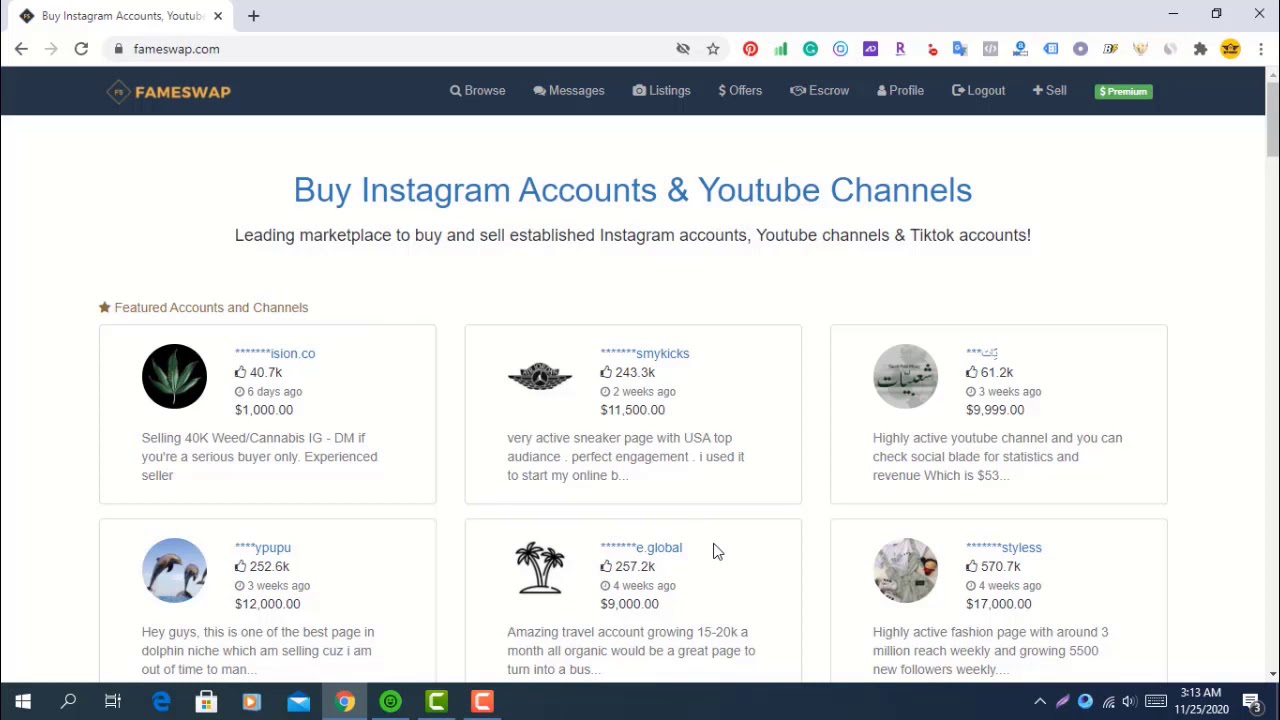This screenshot has height=720, width=1280.
Task: Launch Microsoft Edge from taskbar
Action: [x=160, y=702]
